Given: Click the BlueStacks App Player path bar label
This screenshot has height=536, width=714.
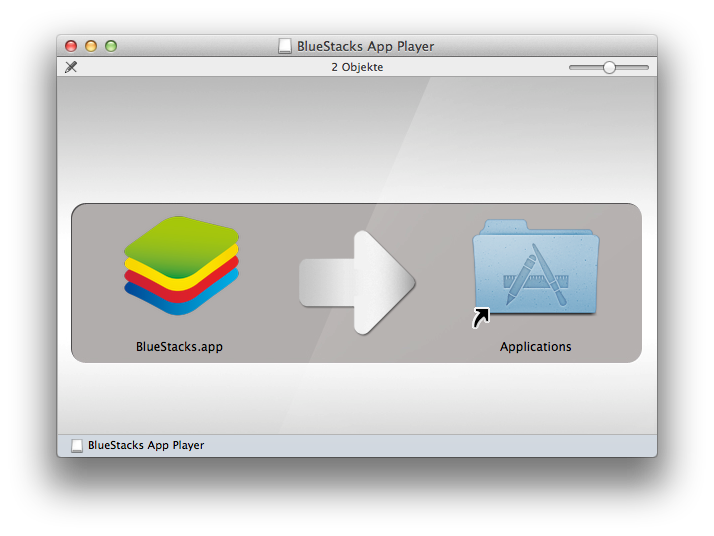Looking at the screenshot, I should 146,445.
